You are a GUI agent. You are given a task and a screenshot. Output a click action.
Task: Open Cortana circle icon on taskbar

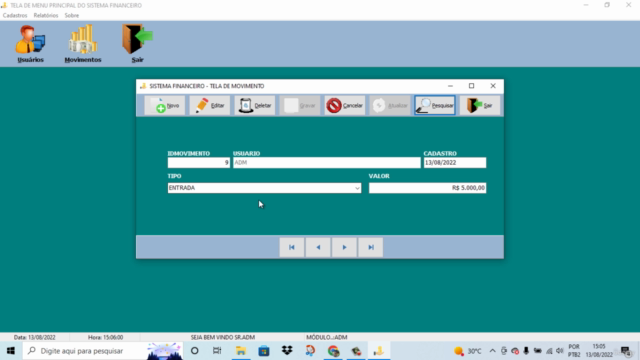click(195, 351)
